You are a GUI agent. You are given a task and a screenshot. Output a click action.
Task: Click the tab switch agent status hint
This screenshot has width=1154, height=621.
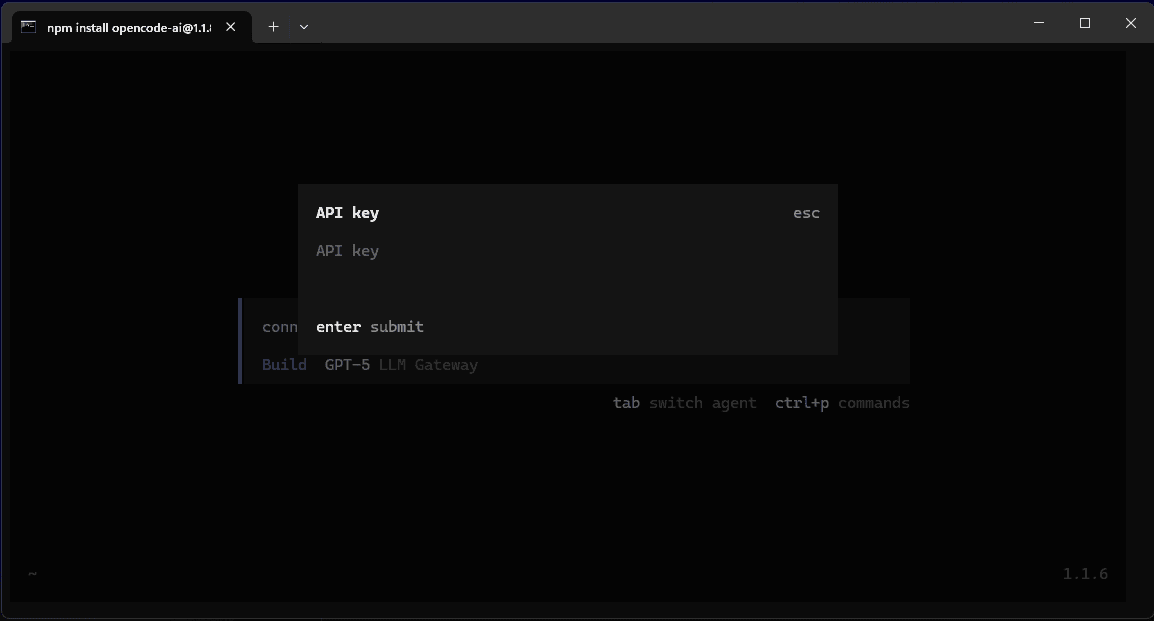pos(685,402)
